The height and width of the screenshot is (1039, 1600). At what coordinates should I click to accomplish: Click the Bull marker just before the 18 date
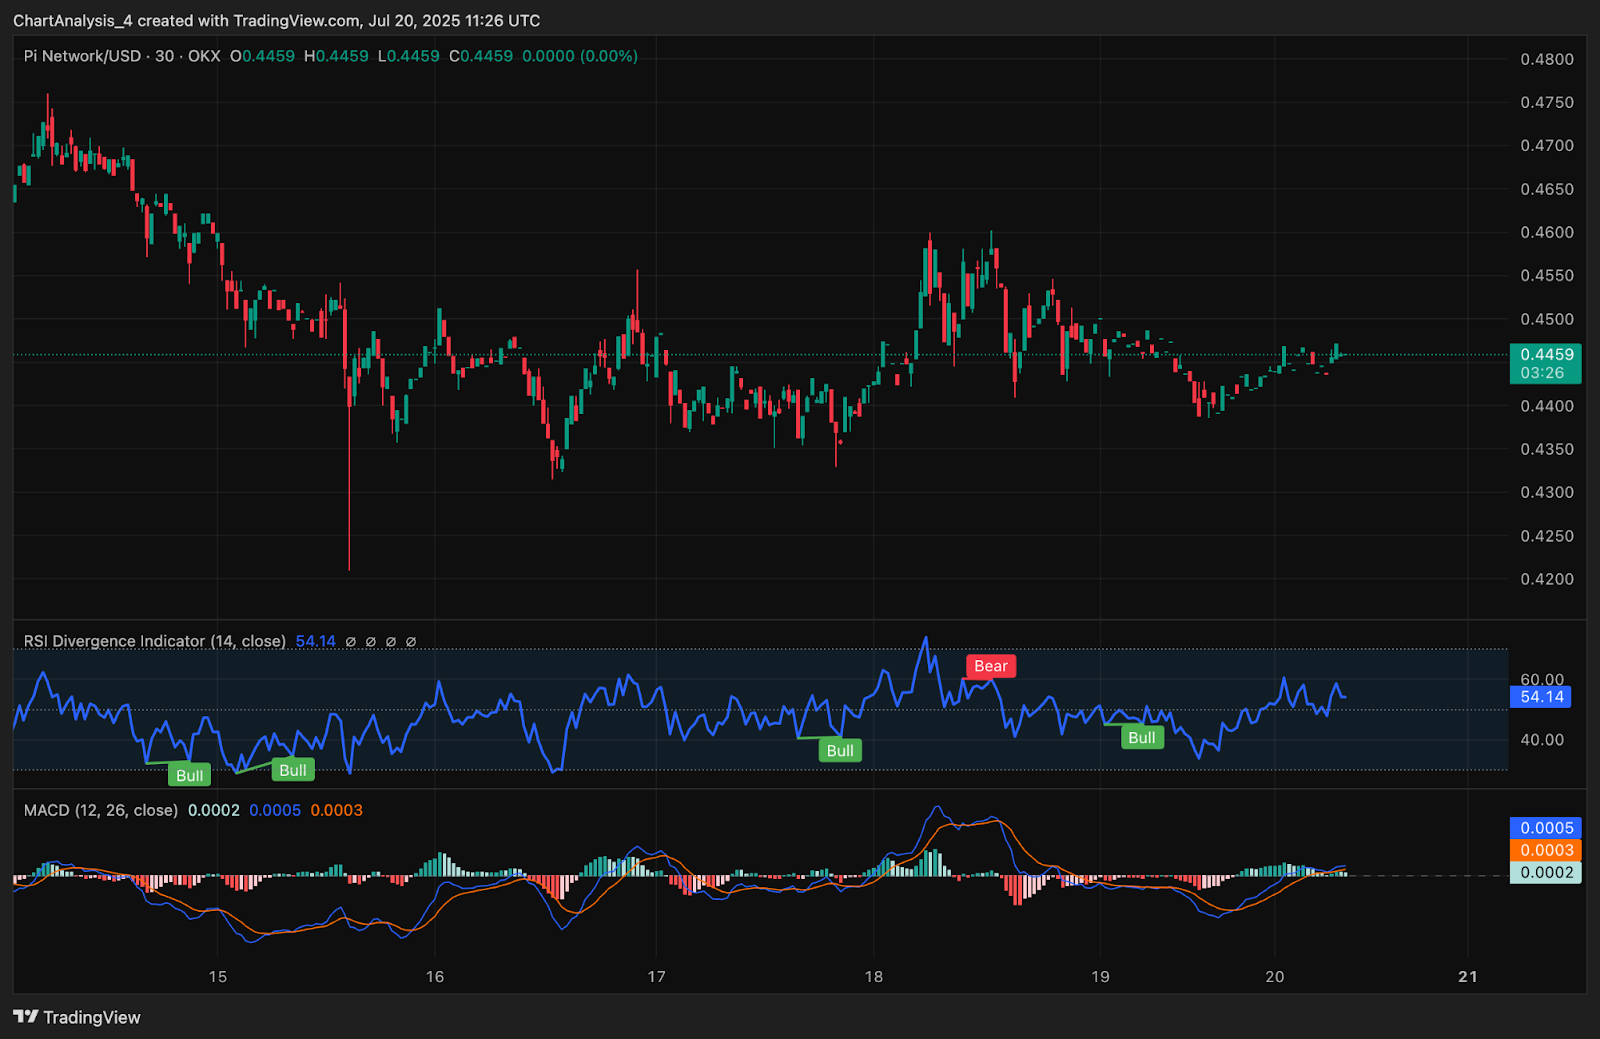pos(840,751)
